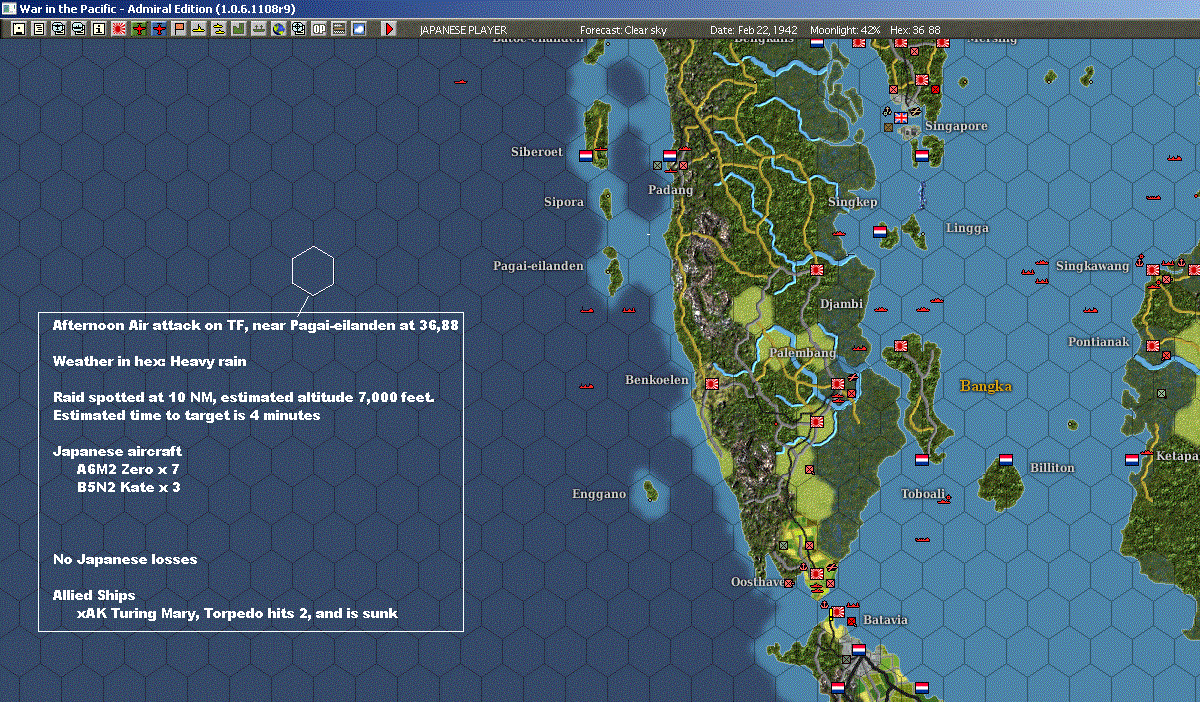Click the red play arrow in toolbar
Image resolution: width=1200 pixels, height=702 pixels.
pos(389,29)
